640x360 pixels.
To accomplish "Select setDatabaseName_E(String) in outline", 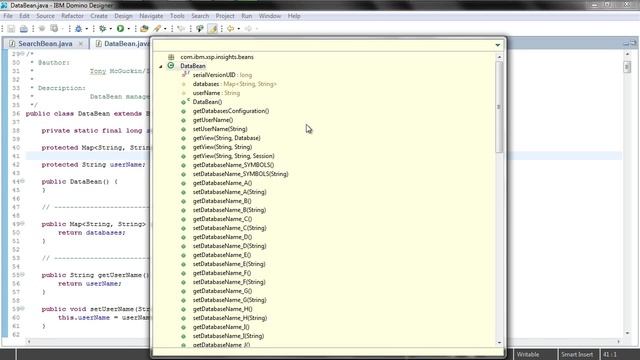I will [x=229, y=264].
